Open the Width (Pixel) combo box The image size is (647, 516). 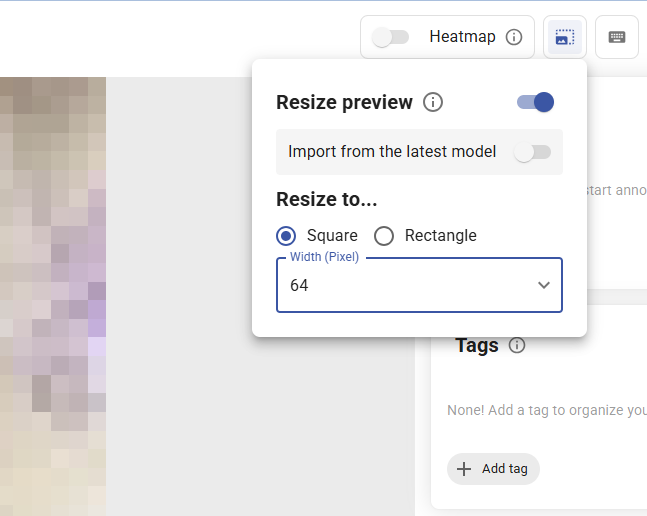(x=419, y=285)
